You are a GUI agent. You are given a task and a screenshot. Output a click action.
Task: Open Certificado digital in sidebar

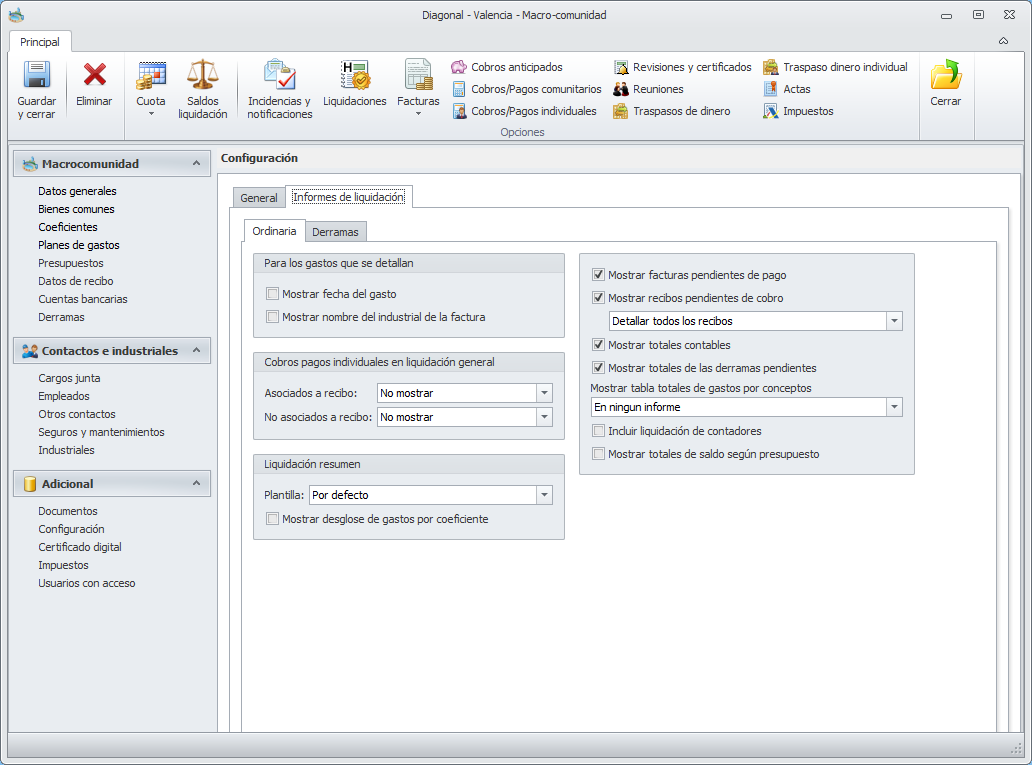tap(80, 547)
